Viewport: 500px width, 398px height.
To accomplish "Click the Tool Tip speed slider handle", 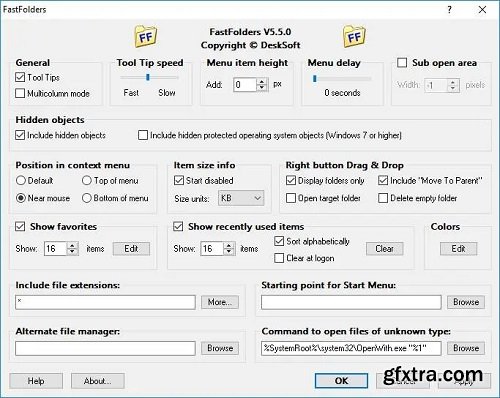I will click(148, 77).
